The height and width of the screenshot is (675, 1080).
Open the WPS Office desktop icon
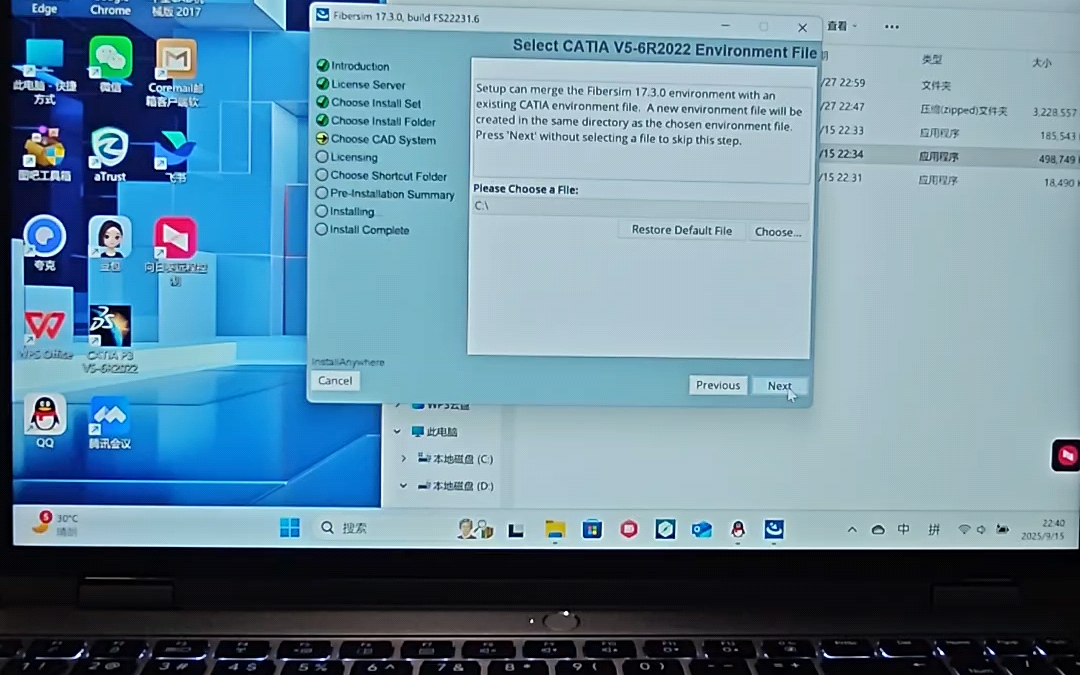click(x=45, y=333)
